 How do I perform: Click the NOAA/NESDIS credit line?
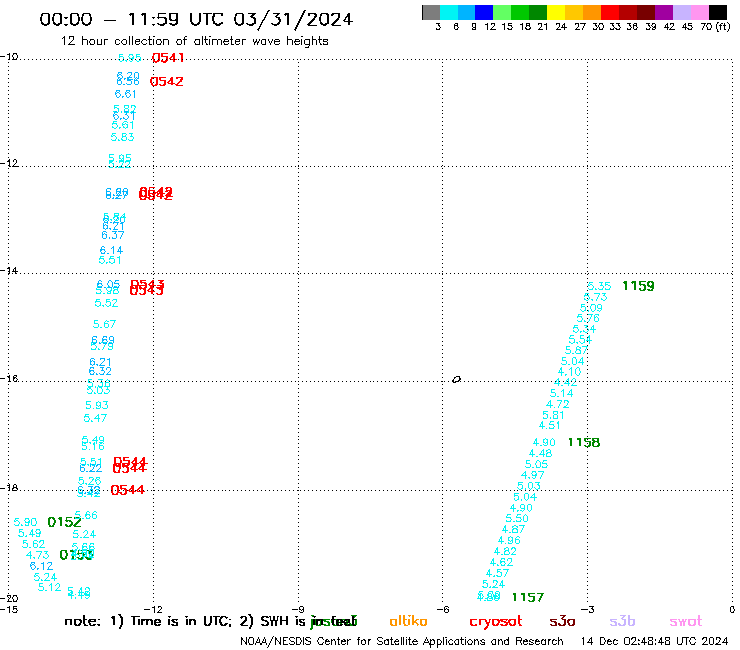402,642
